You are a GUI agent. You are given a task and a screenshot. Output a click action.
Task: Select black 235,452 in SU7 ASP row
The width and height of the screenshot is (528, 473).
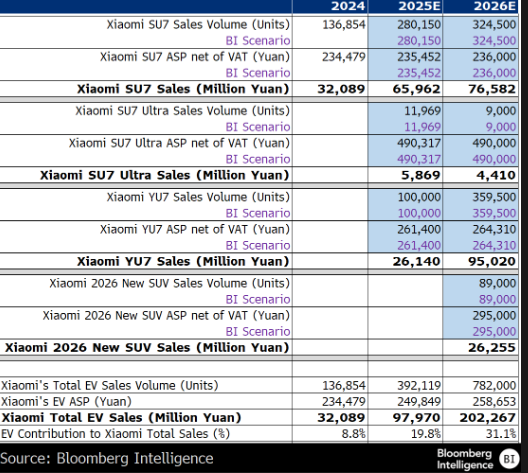tap(419, 57)
